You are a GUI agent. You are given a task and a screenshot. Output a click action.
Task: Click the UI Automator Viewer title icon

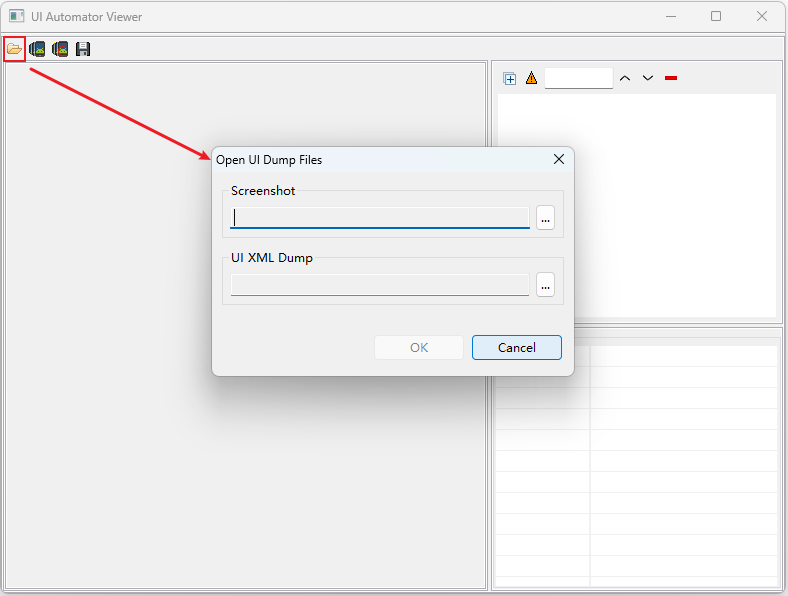coord(16,16)
